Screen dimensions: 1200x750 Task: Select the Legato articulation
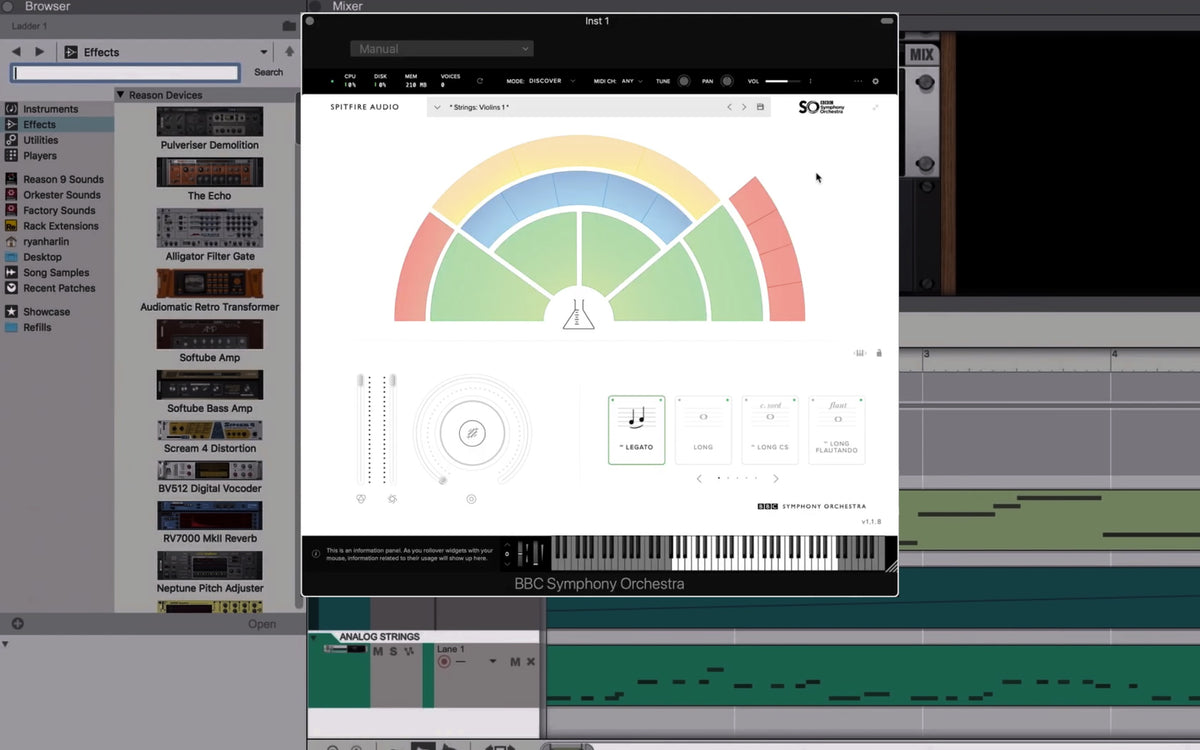click(636, 430)
